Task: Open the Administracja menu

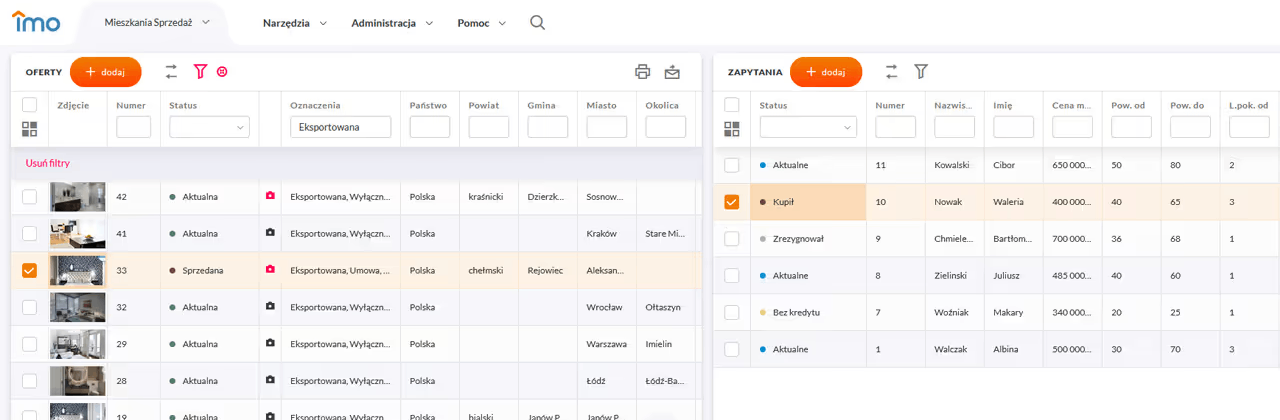Action: [391, 23]
